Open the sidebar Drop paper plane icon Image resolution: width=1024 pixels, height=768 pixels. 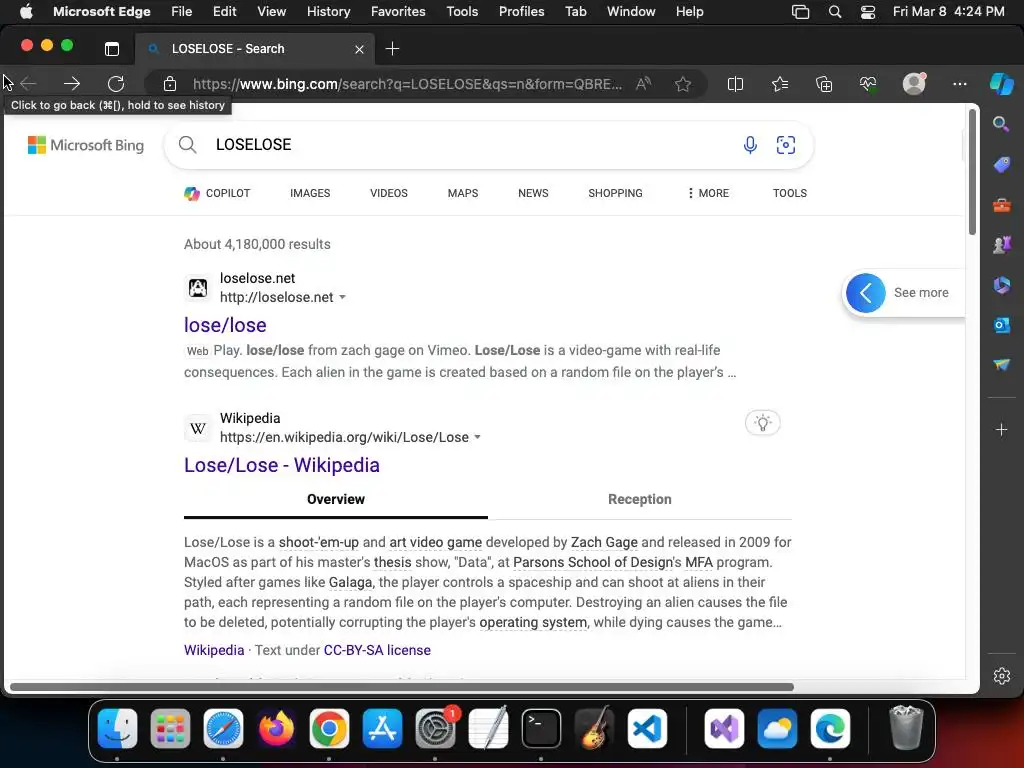(1002, 364)
